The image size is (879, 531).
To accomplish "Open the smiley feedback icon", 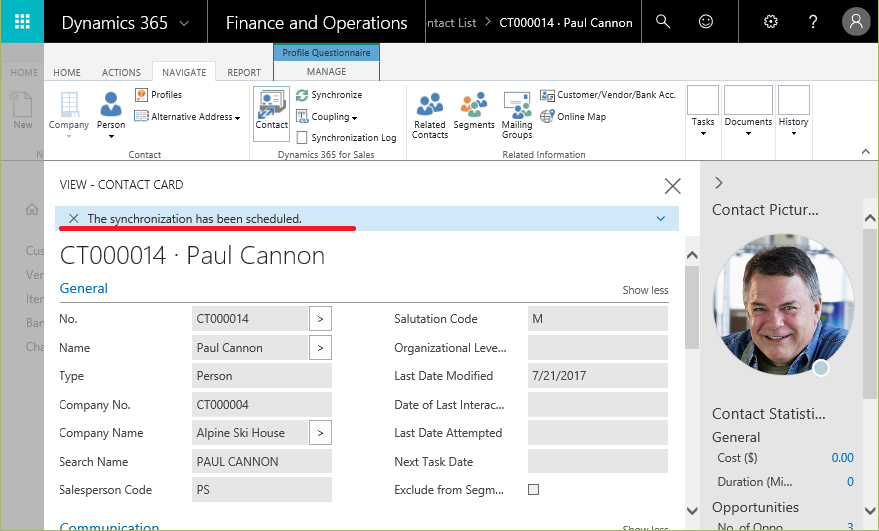I will [x=706, y=21].
